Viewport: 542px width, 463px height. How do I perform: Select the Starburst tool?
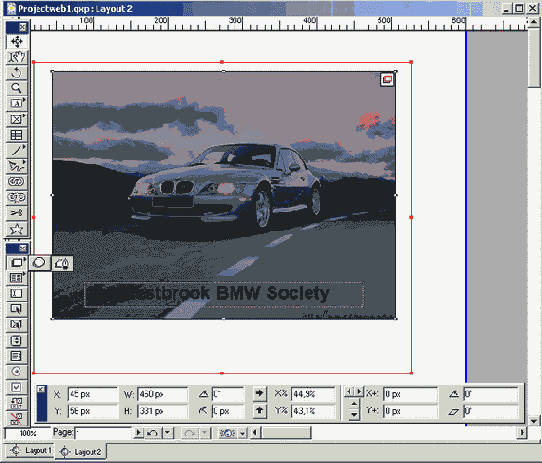[x=16, y=229]
